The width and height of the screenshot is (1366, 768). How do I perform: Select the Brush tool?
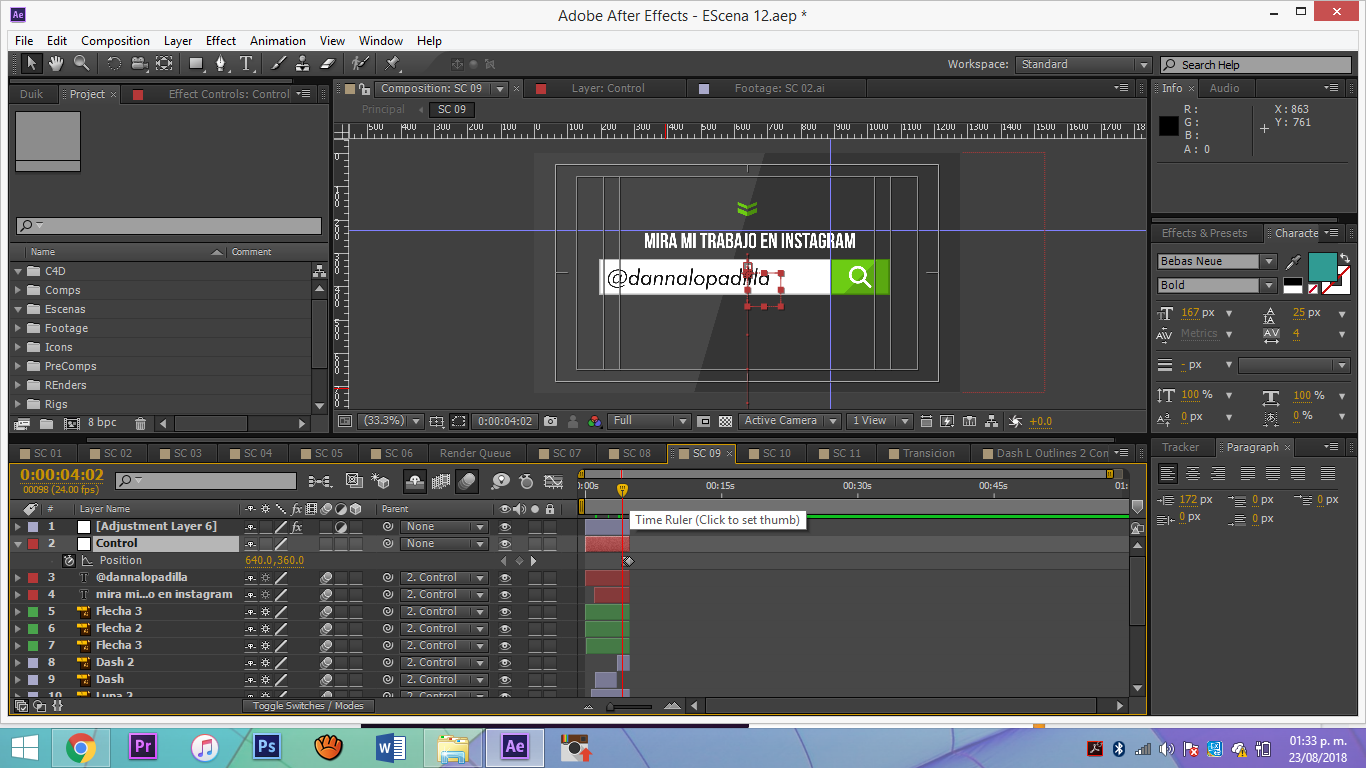click(279, 64)
